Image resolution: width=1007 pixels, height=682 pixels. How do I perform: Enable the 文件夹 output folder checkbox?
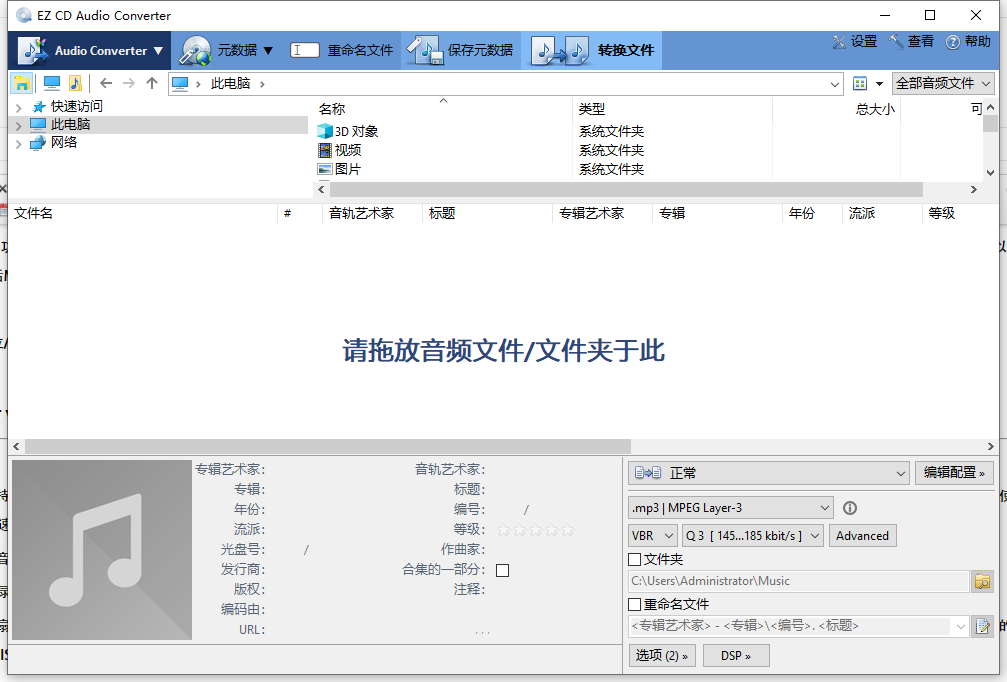pos(635,560)
